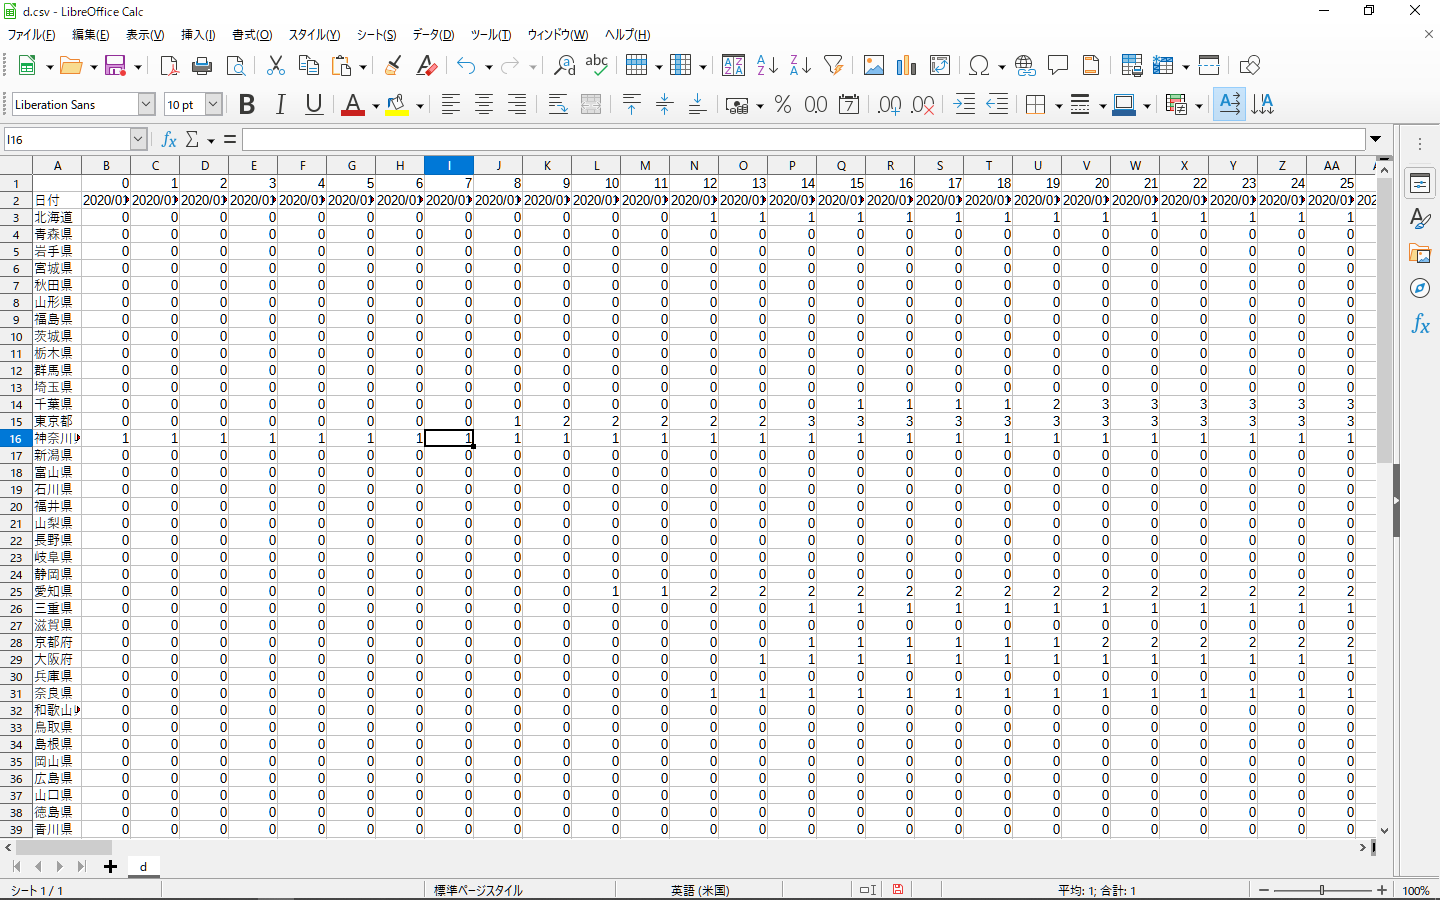Toggle left-to-right text direction button

[1230, 104]
